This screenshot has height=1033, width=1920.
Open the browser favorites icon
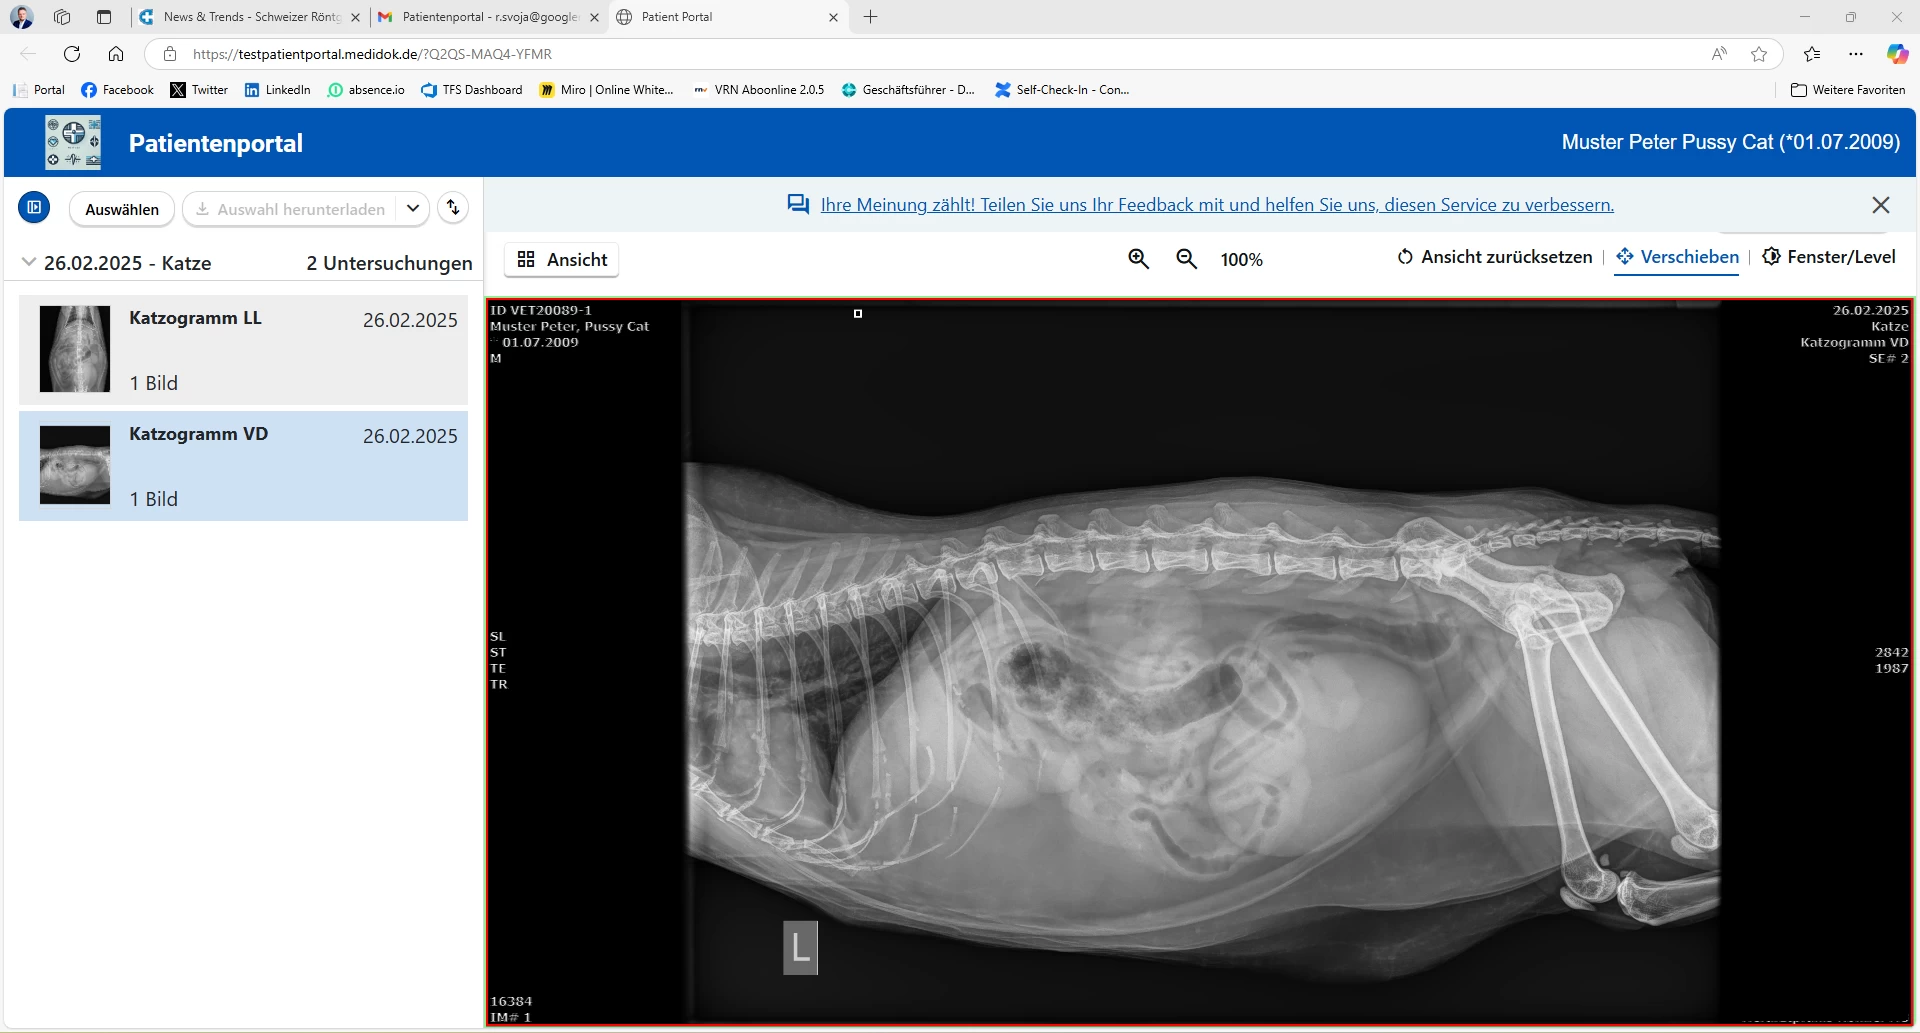[x=1812, y=54]
